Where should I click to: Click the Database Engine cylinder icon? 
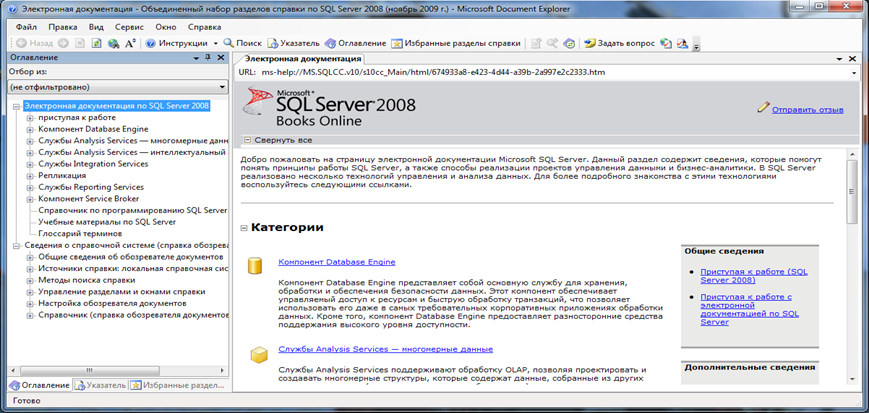click(255, 266)
